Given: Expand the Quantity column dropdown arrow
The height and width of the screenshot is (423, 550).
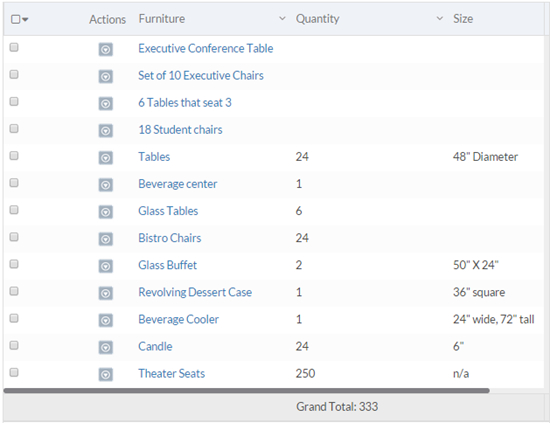Looking at the screenshot, I should tap(440, 18).
